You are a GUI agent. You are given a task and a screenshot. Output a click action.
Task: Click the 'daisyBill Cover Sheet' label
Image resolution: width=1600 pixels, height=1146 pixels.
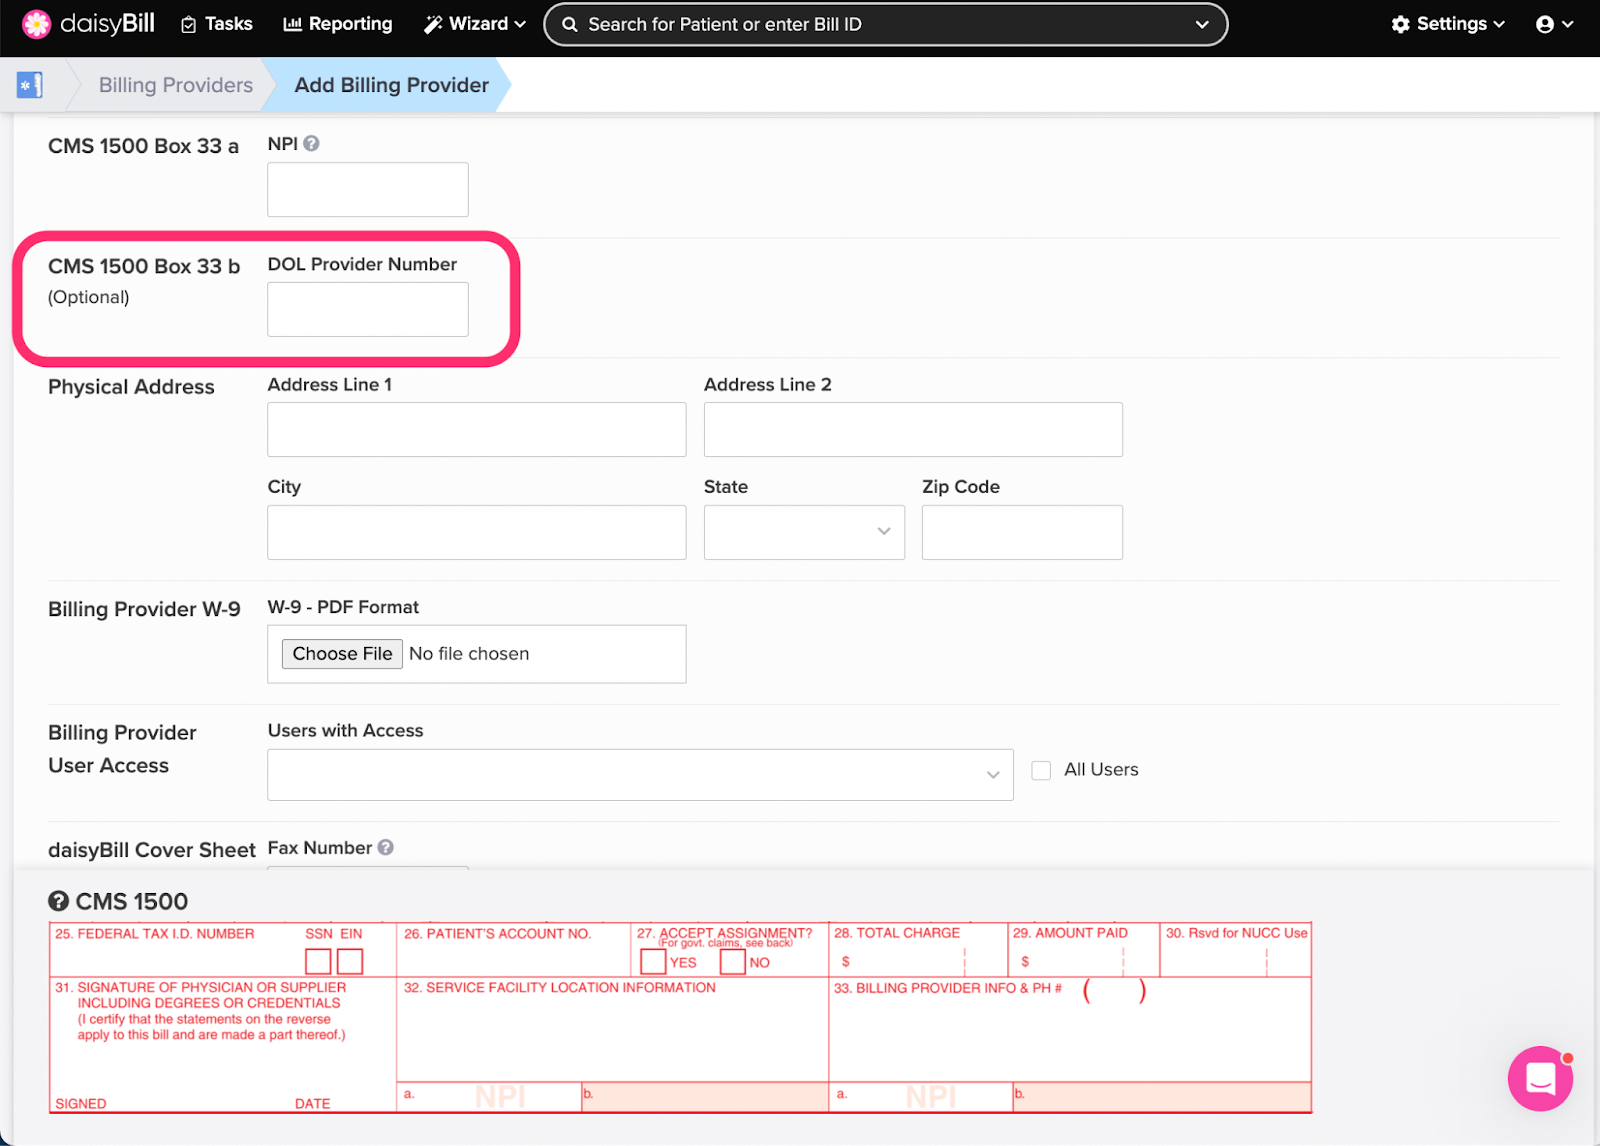(152, 850)
